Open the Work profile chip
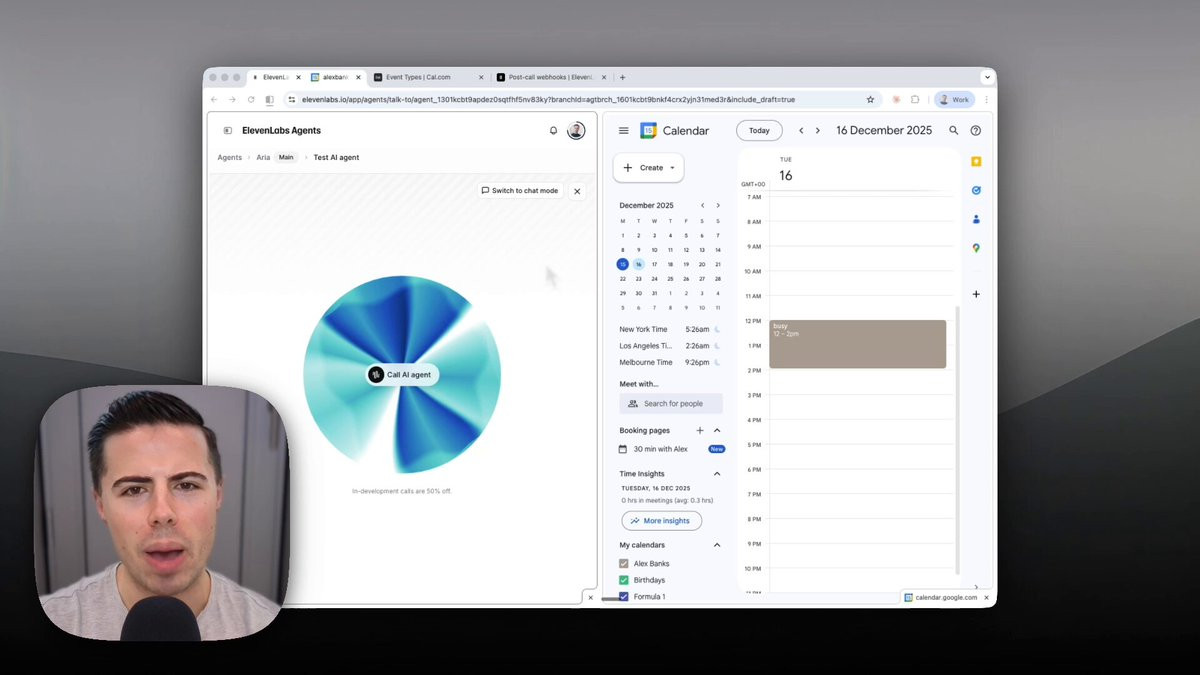 954,100
